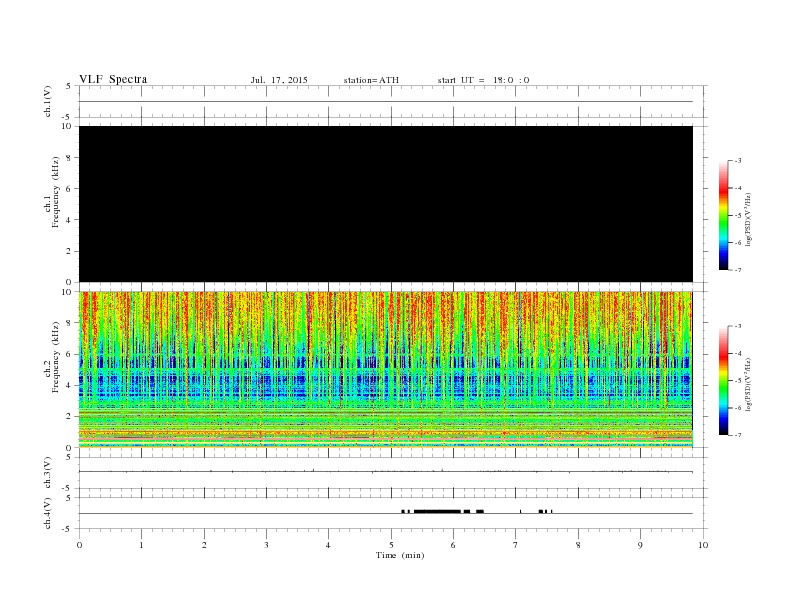This screenshot has width=792, height=612.
Task: Click the long ch.4 pulse block near minute 5.7
Action: (x=437, y=512)
